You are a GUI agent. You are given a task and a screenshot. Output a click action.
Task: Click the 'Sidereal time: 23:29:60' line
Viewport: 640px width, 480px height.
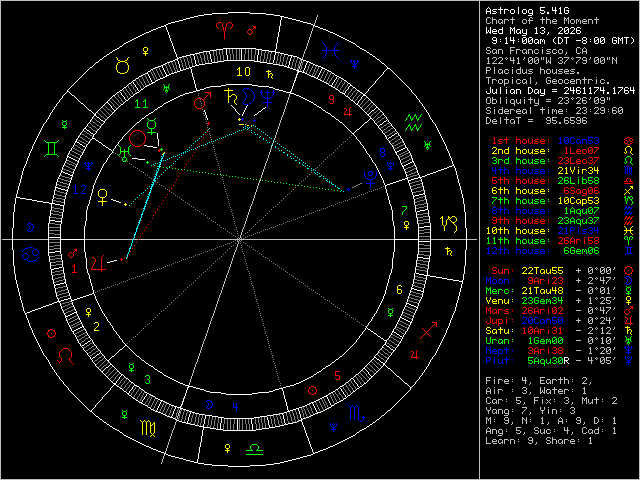click(554, 111)
